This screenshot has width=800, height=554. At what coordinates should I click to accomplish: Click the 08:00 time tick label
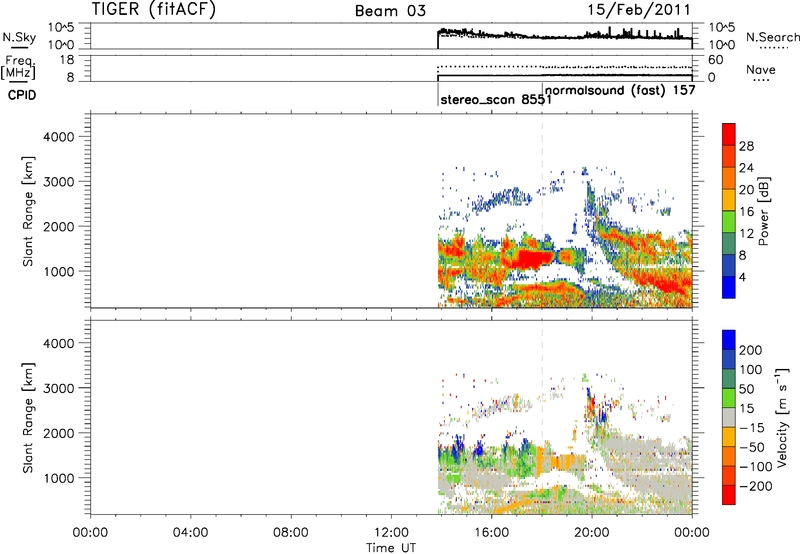coord(290,533)
